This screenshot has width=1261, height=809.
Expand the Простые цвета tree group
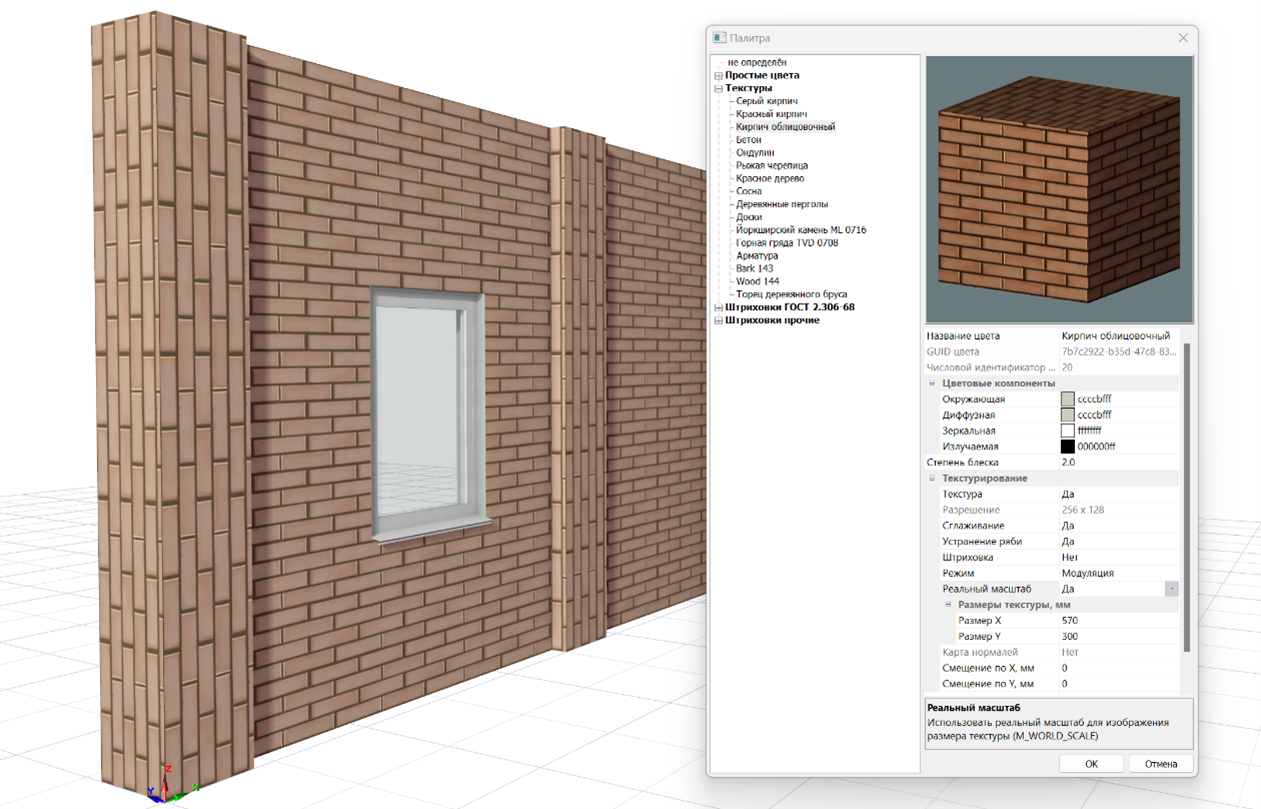(x=718, y=76)
